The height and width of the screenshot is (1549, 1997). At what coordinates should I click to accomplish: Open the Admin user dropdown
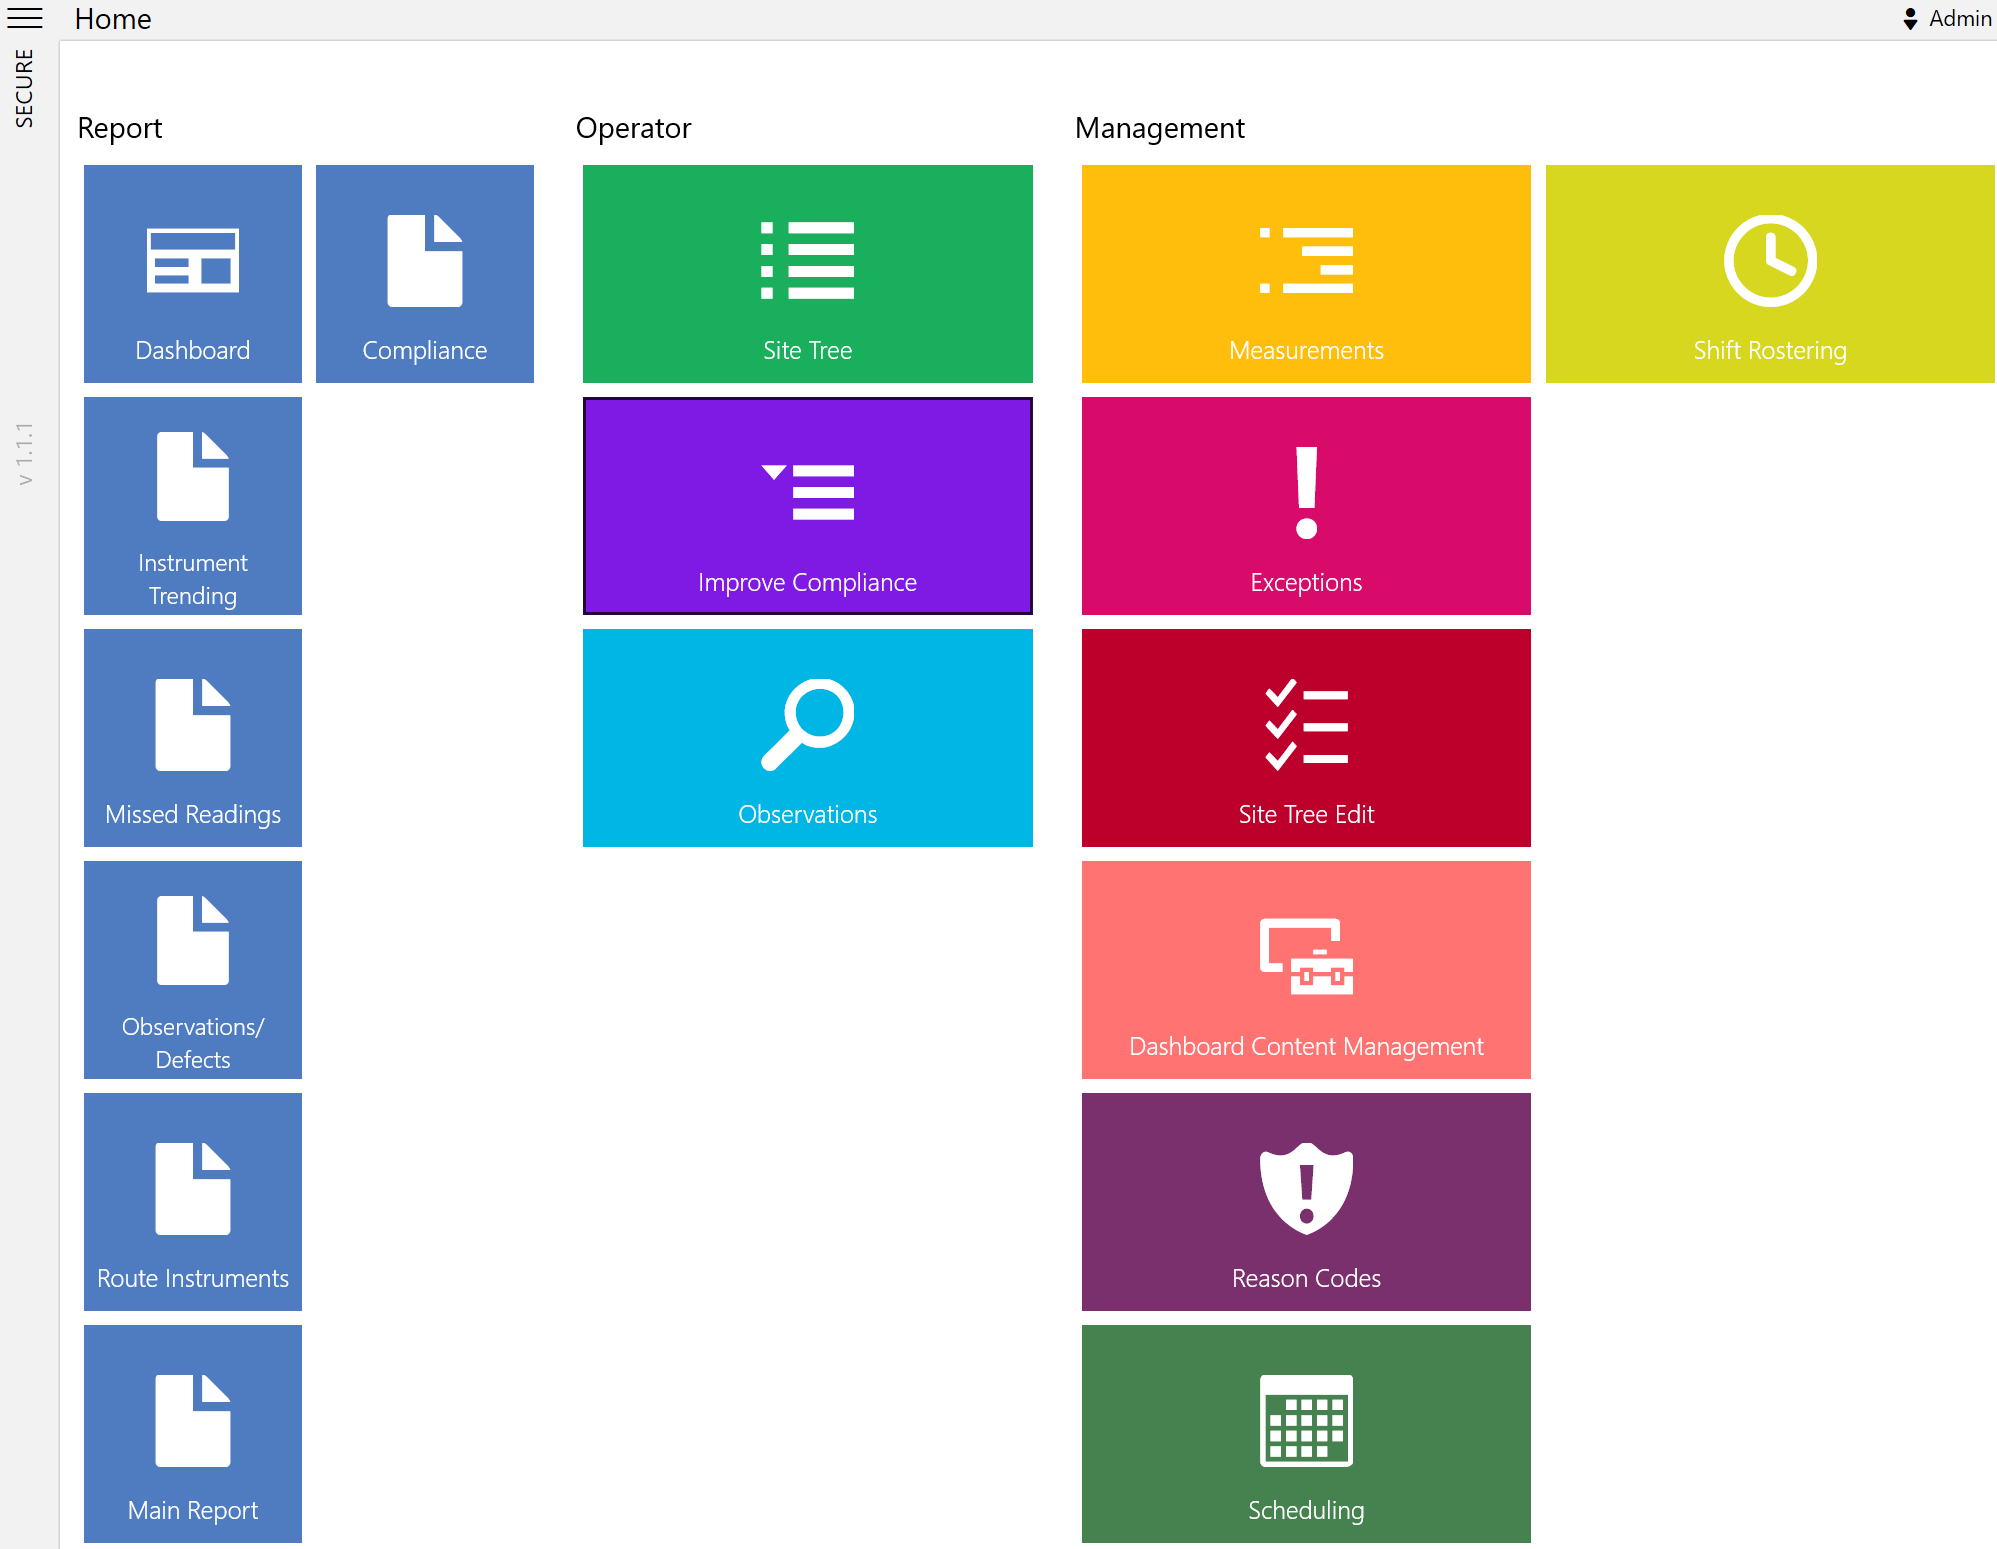pos(1947,18)
